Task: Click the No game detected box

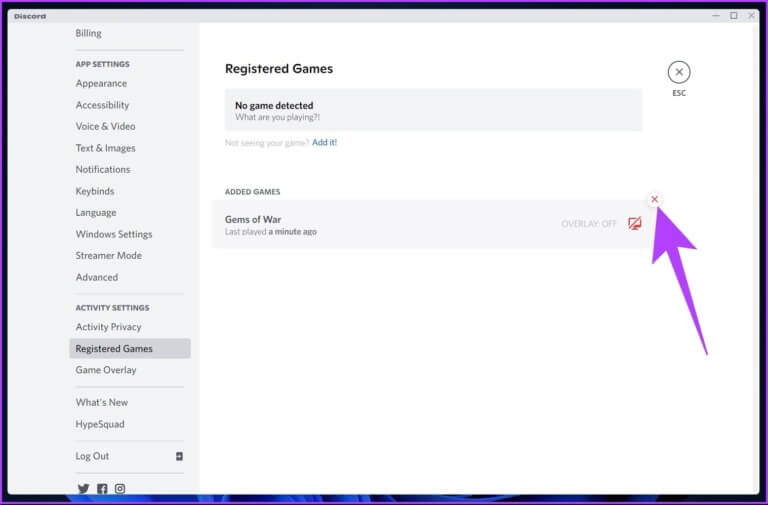Action: pos(433,110)
